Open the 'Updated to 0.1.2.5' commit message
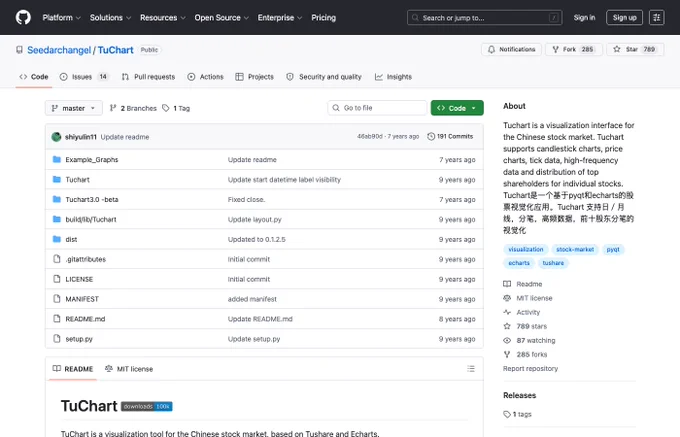 [x=256, y=239]
